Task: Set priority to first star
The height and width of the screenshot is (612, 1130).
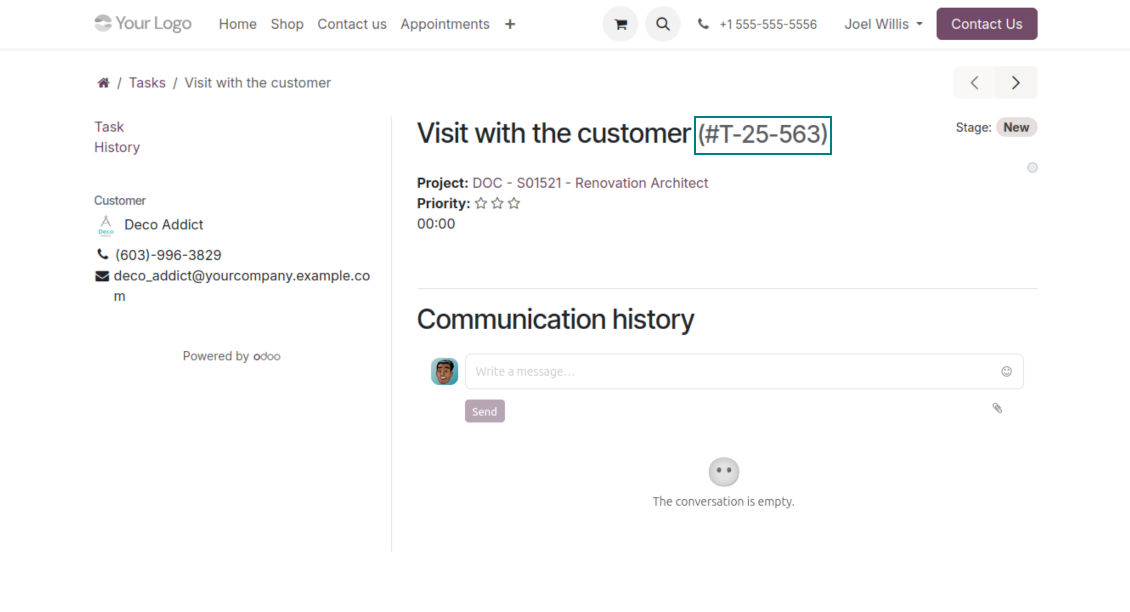Action: (x=481, y=204)
